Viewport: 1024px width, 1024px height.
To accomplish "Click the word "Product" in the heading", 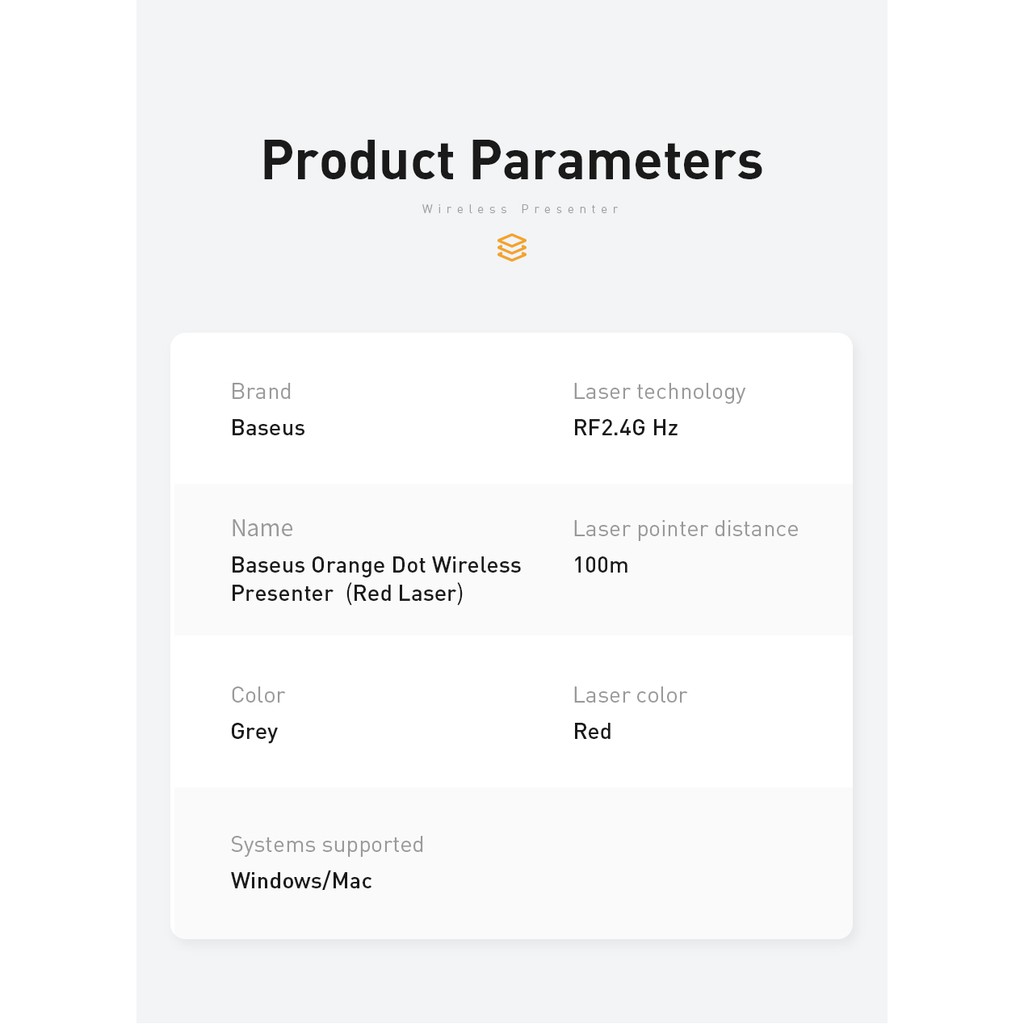I will pos(358,160).
